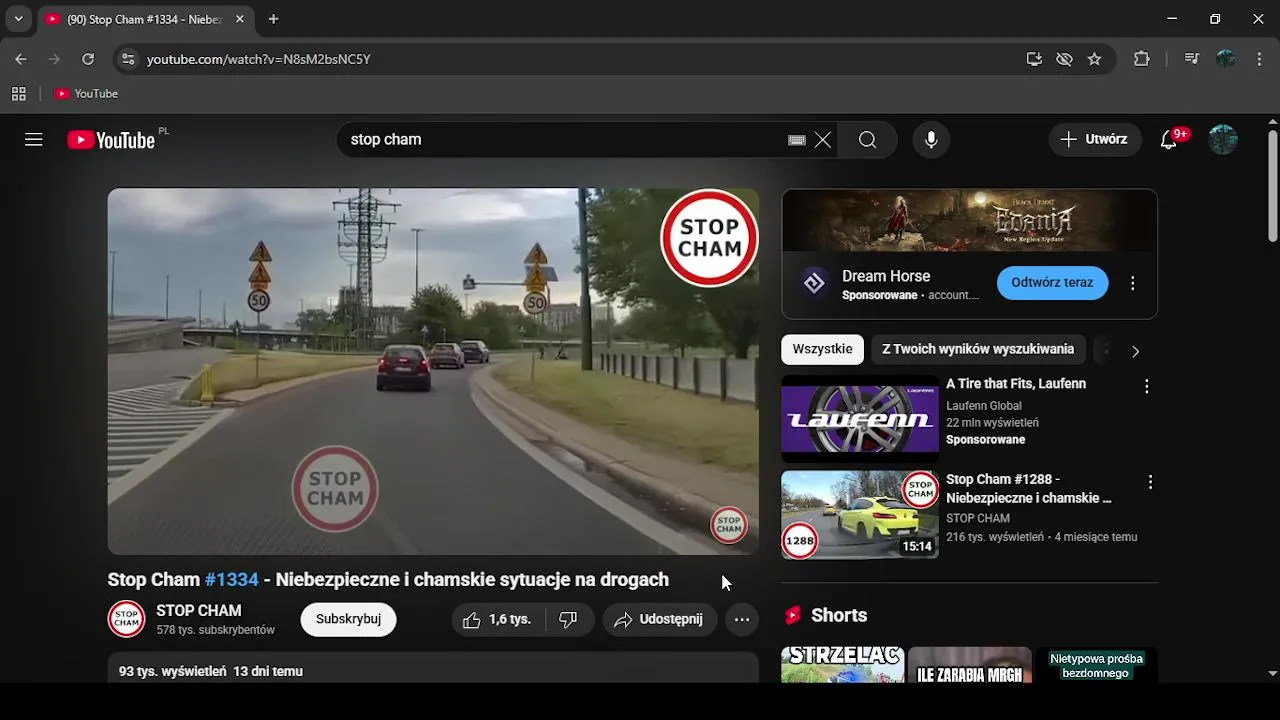The width and height of the screenshot is (1280, 720).
Task: Go back in the browser
Action: point(21,59)
